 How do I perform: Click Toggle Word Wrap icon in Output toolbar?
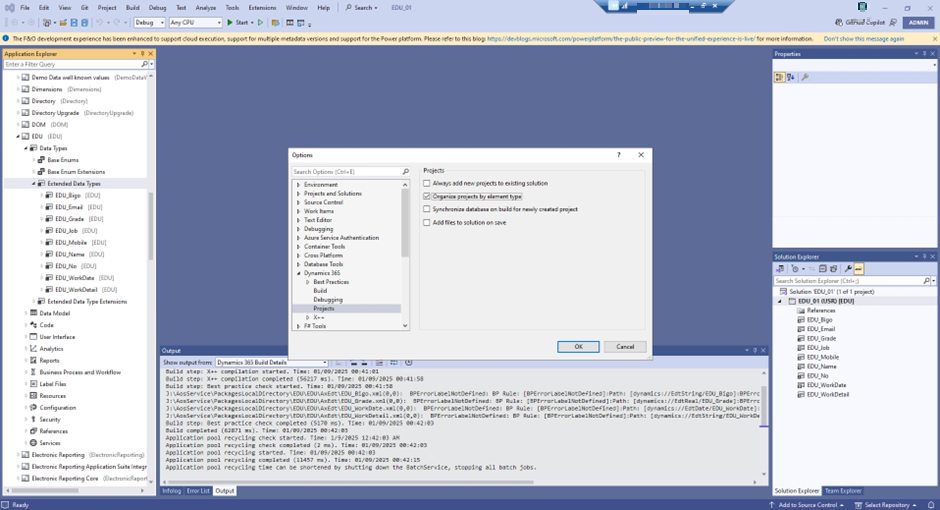pyautogui.click(x=393, y=363)
